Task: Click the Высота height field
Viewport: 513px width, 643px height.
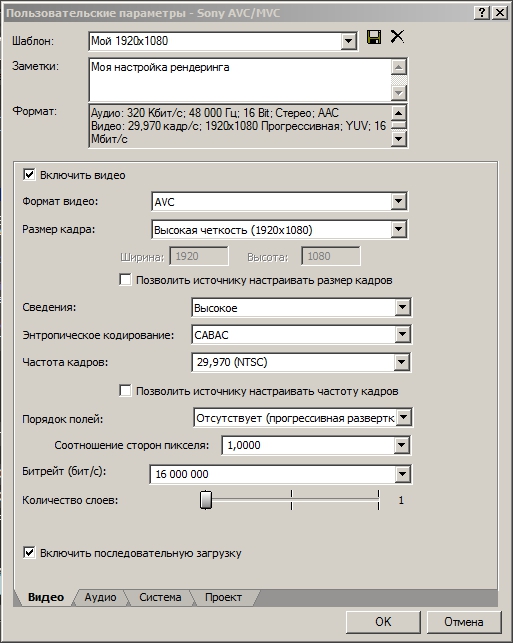Action: 331,256
